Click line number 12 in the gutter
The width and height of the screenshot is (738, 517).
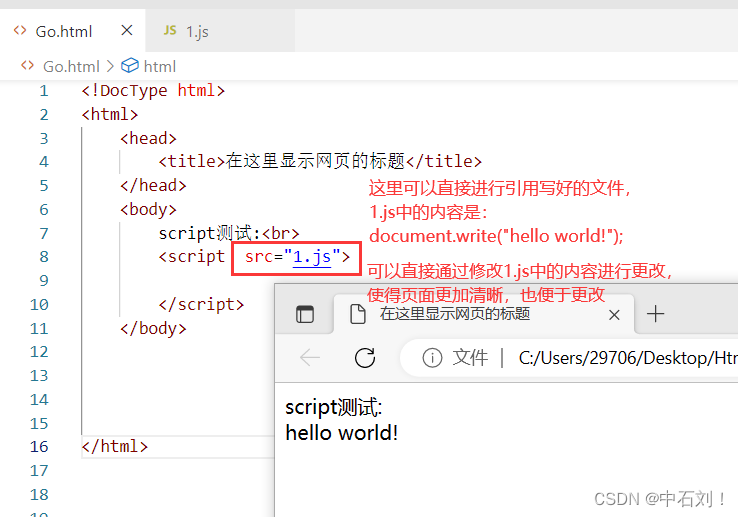[x=39, y=352]
